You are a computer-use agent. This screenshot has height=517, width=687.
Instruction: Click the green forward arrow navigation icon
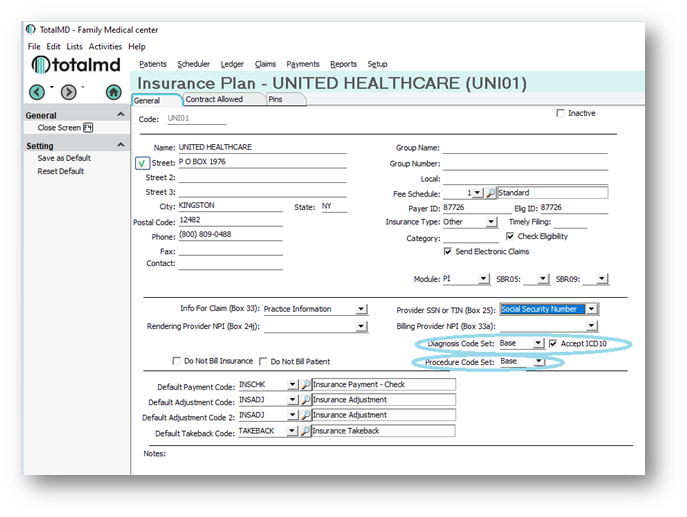click(68, 92)
